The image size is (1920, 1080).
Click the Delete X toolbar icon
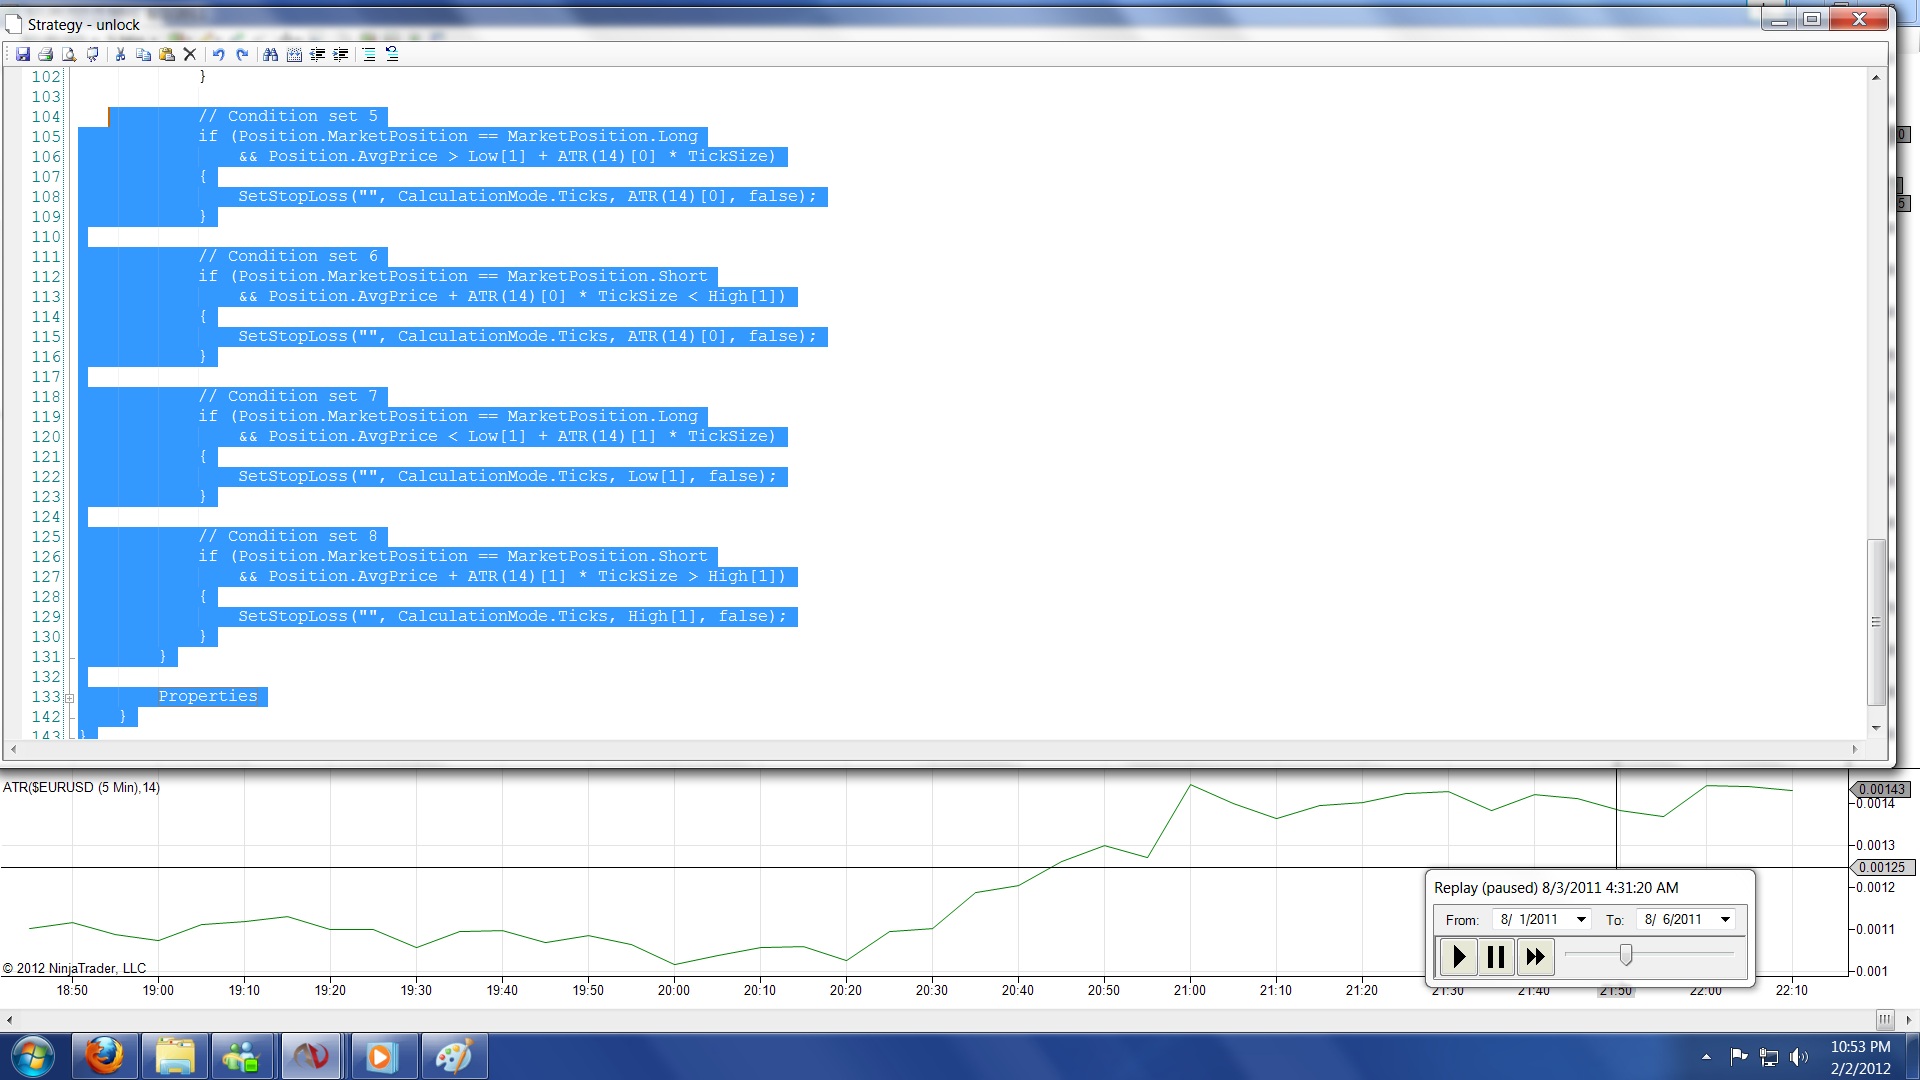point(190,54)
